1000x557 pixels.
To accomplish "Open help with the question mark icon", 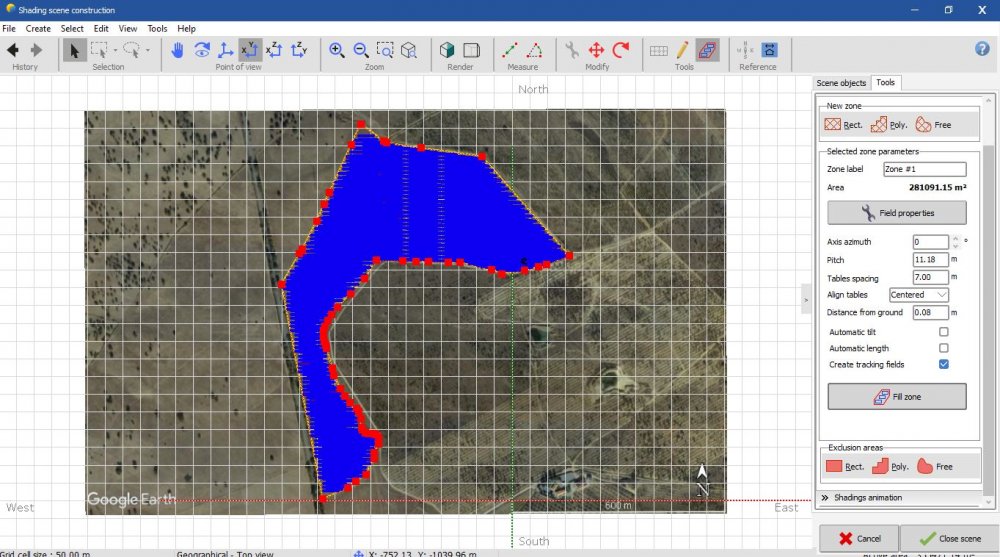I will click(982, 48).
